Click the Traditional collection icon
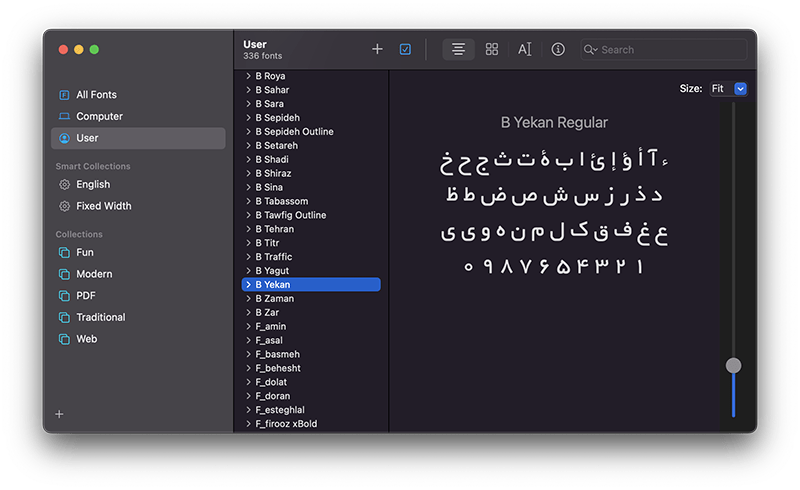The width and height of the screenshot is (800, 490). [x=64, y=317]
